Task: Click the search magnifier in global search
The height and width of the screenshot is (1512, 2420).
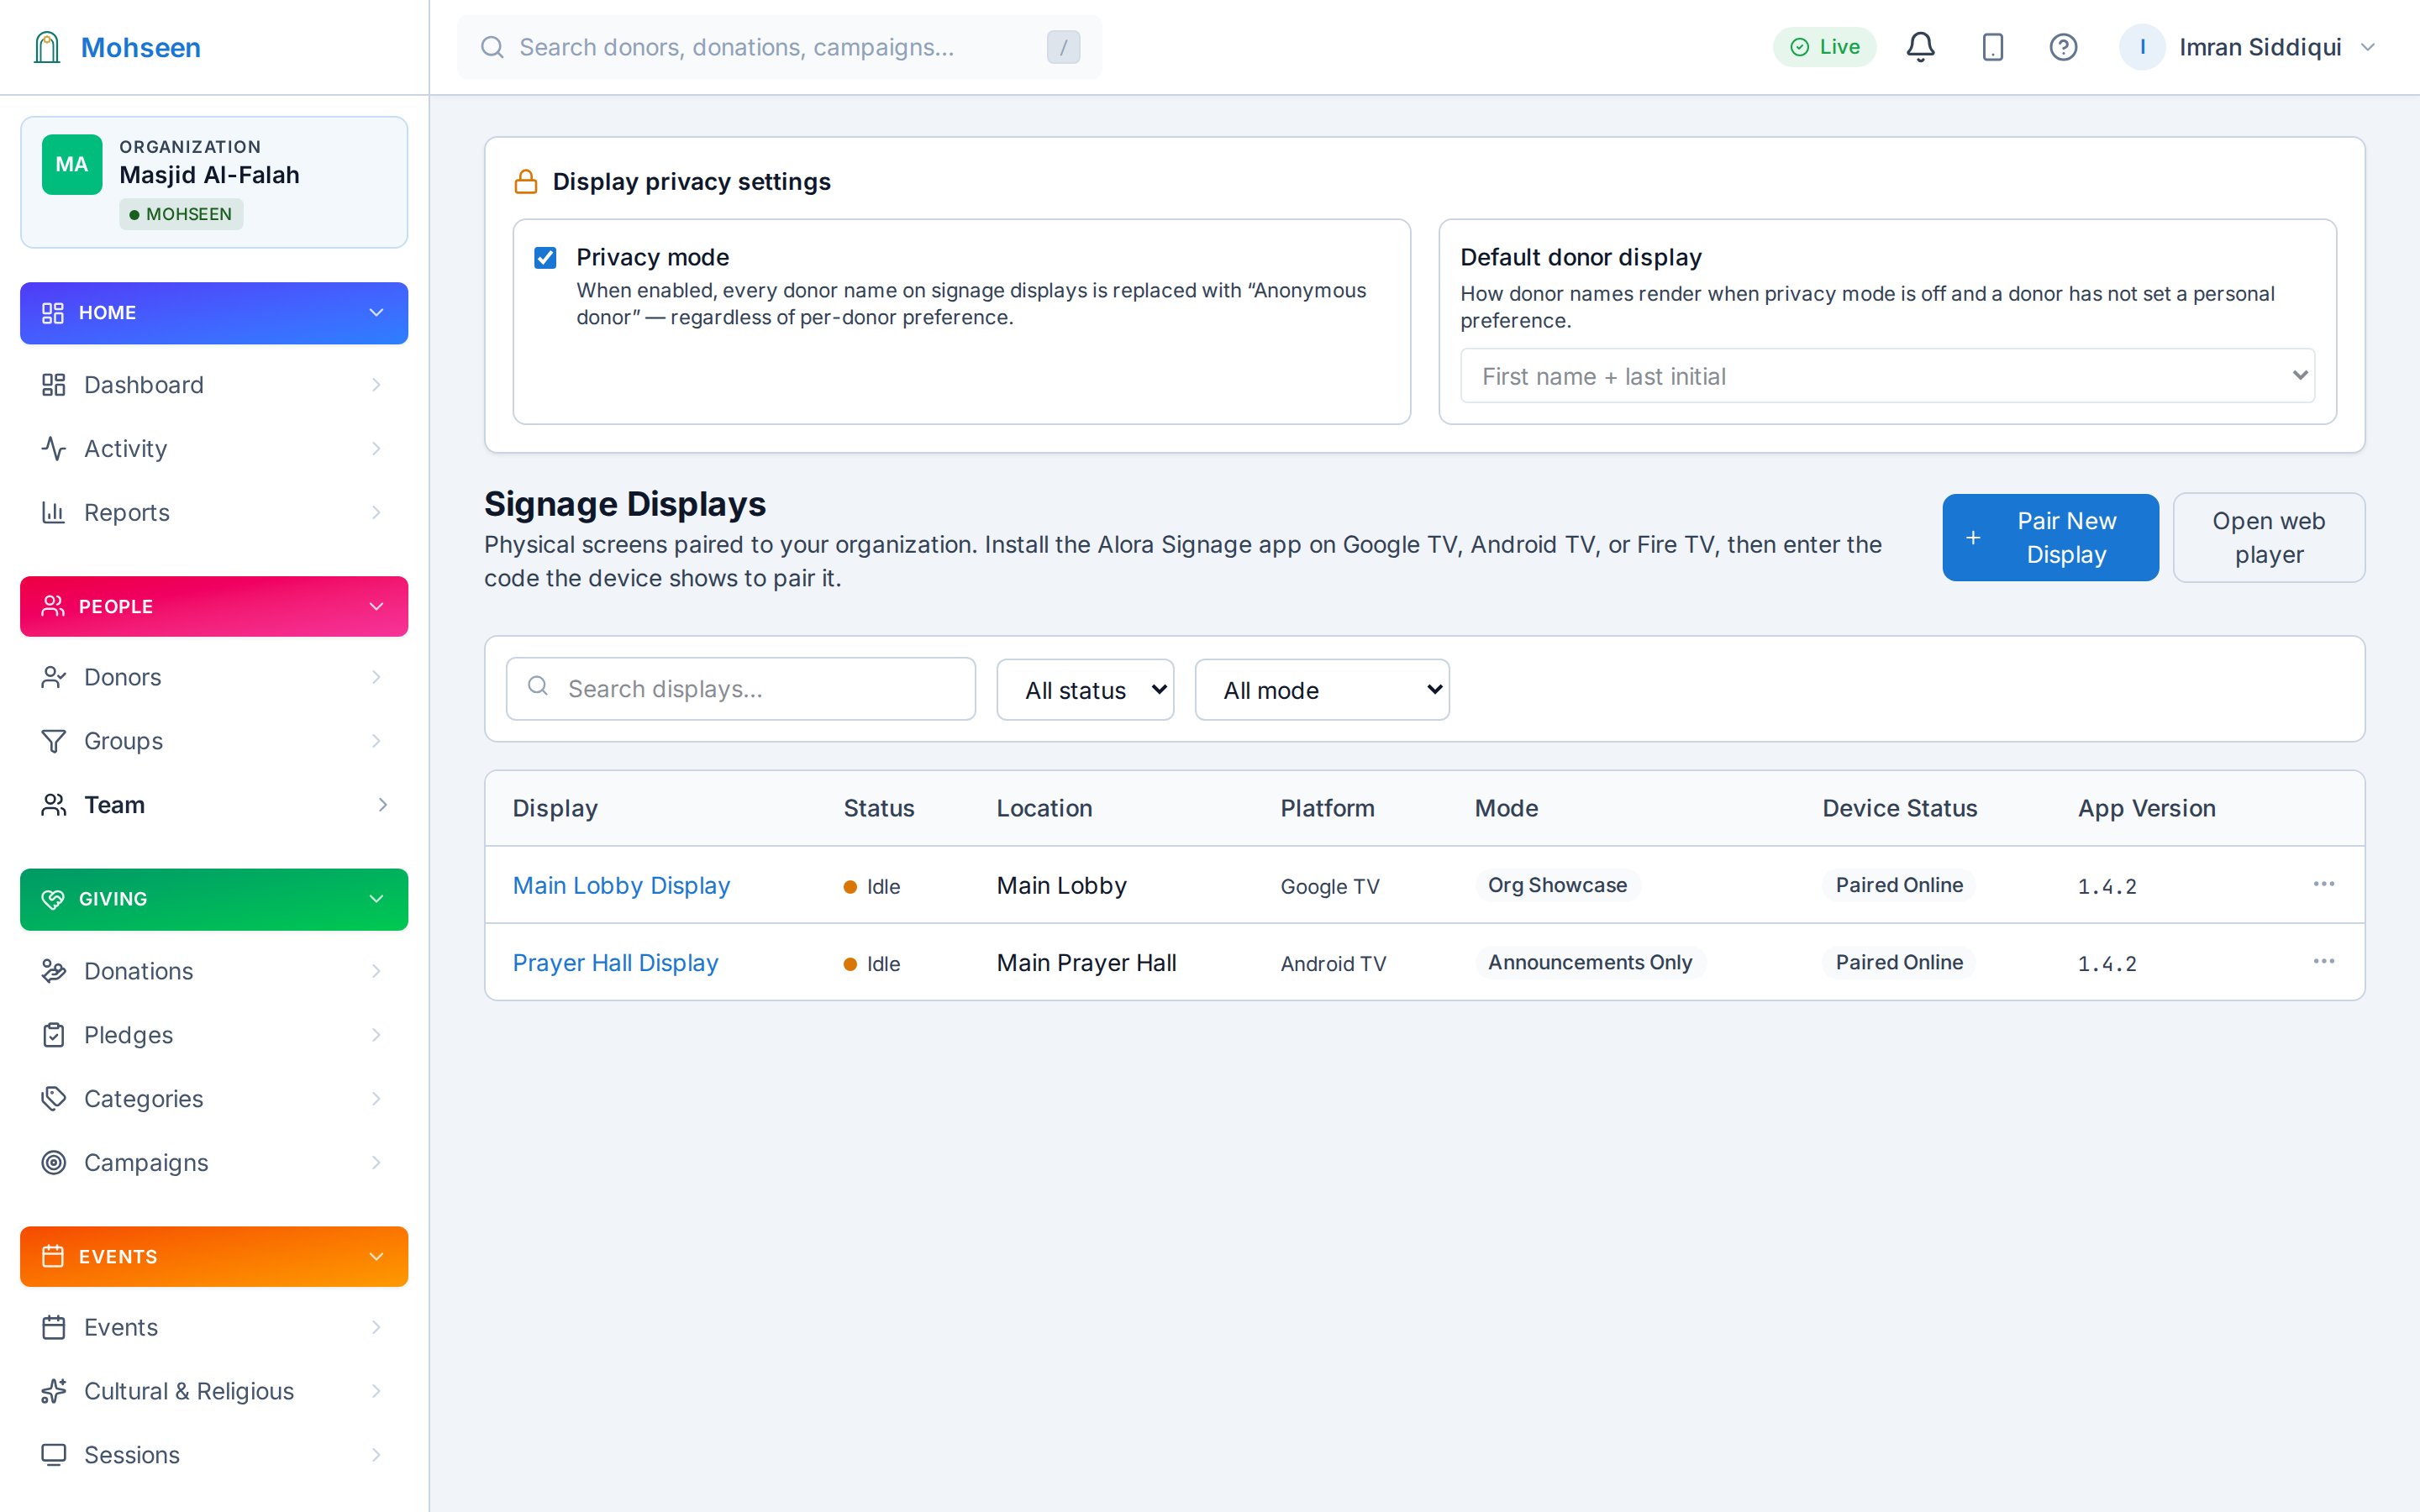Action: 492,47
